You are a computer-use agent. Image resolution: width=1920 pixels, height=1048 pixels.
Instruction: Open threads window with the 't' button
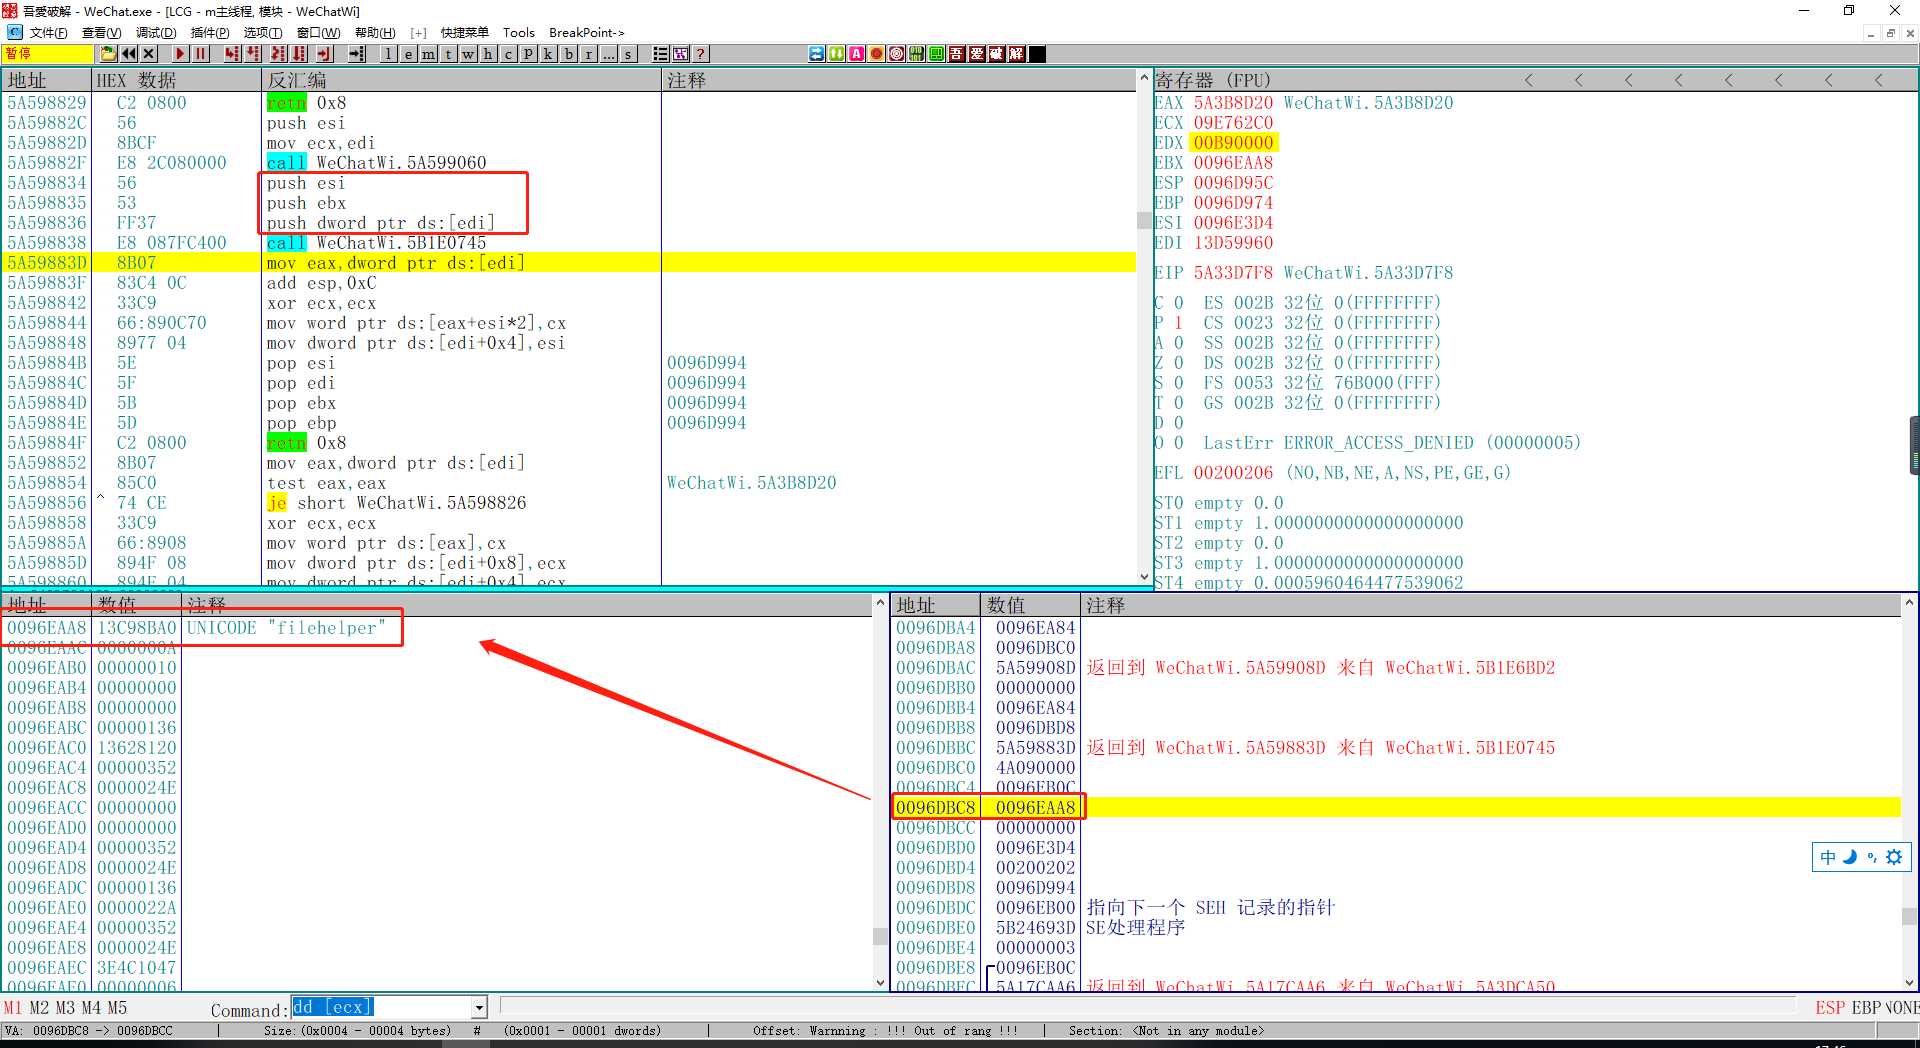pyautogui.click(x=449, y=54)
